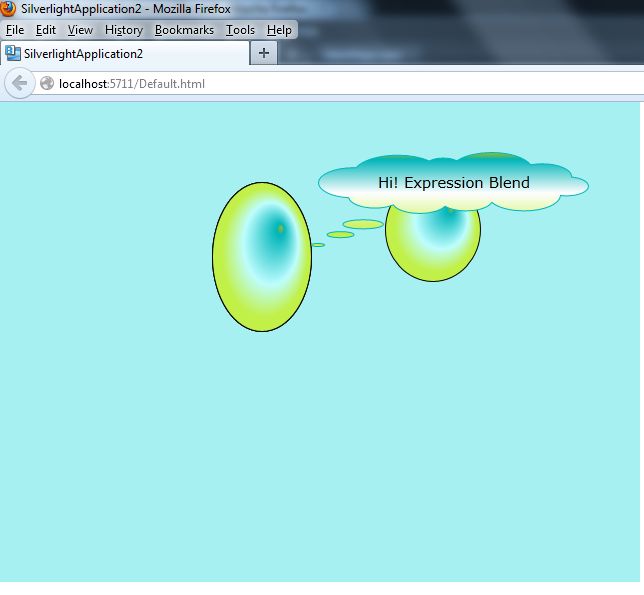Click the large green ellipse
The height and width of the screenshot is (595, 644).
[262, 257]
